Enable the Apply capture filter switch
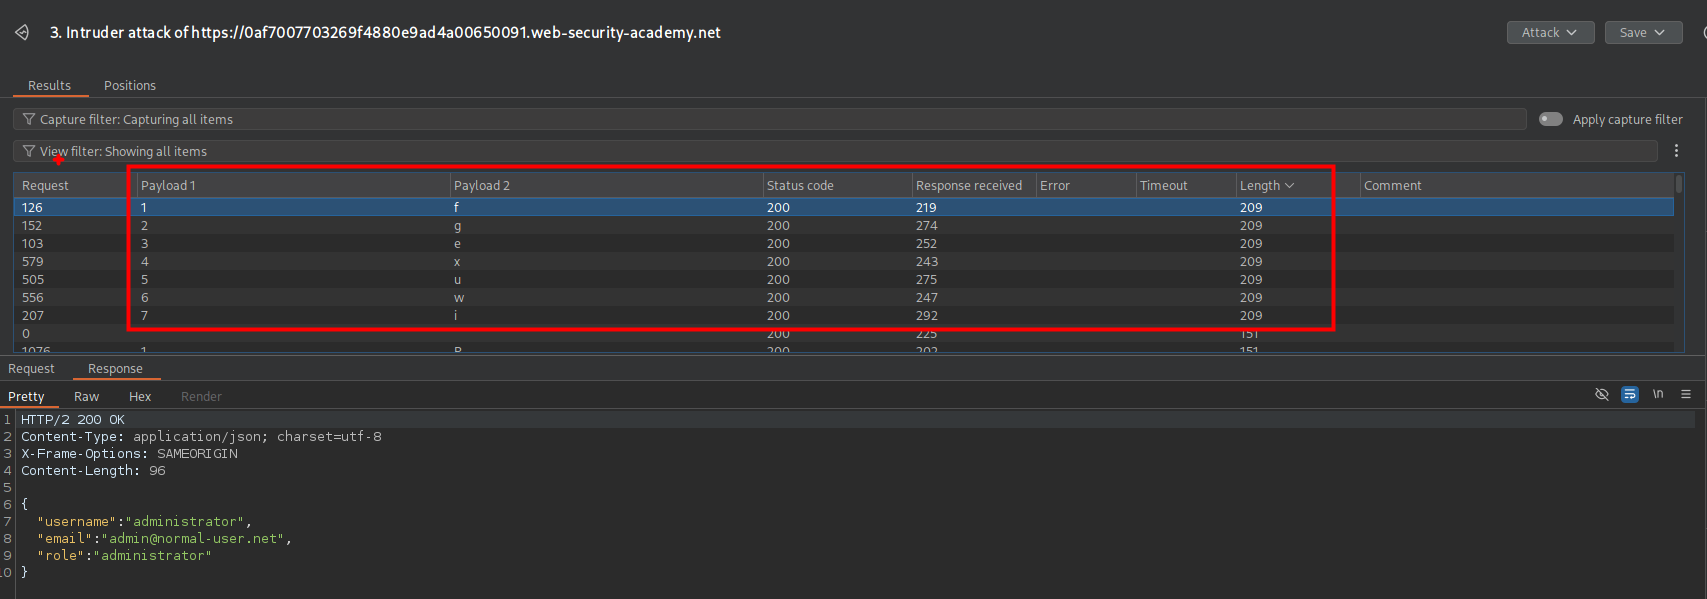Viewport: 1707px width, 599px height. pyautogui.click(x=1551, y=119)
